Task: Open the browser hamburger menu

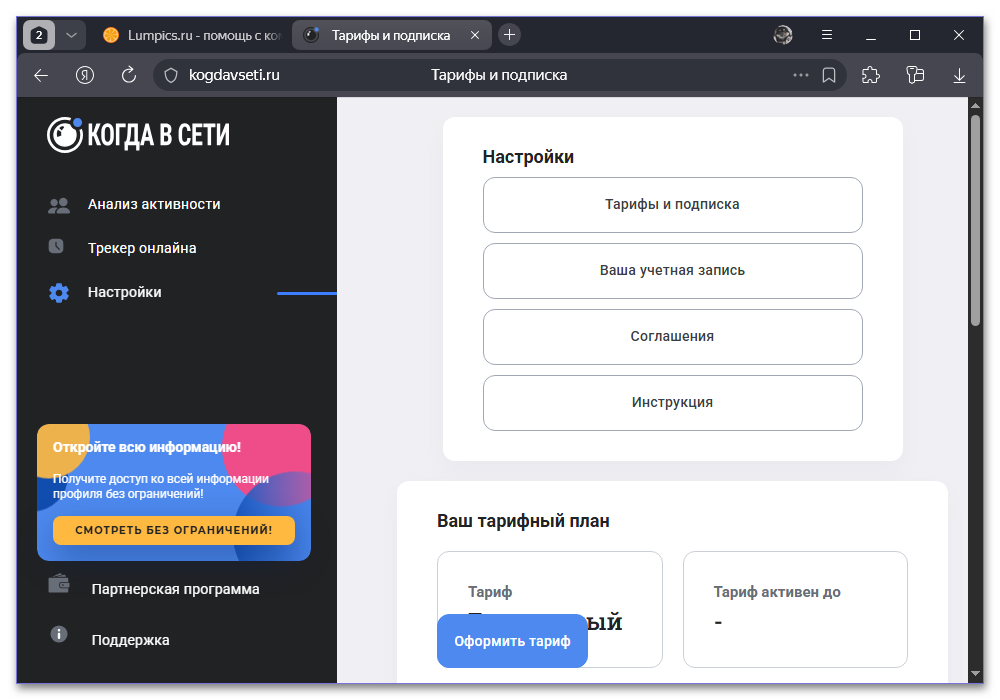Action: tap(827, 34)
